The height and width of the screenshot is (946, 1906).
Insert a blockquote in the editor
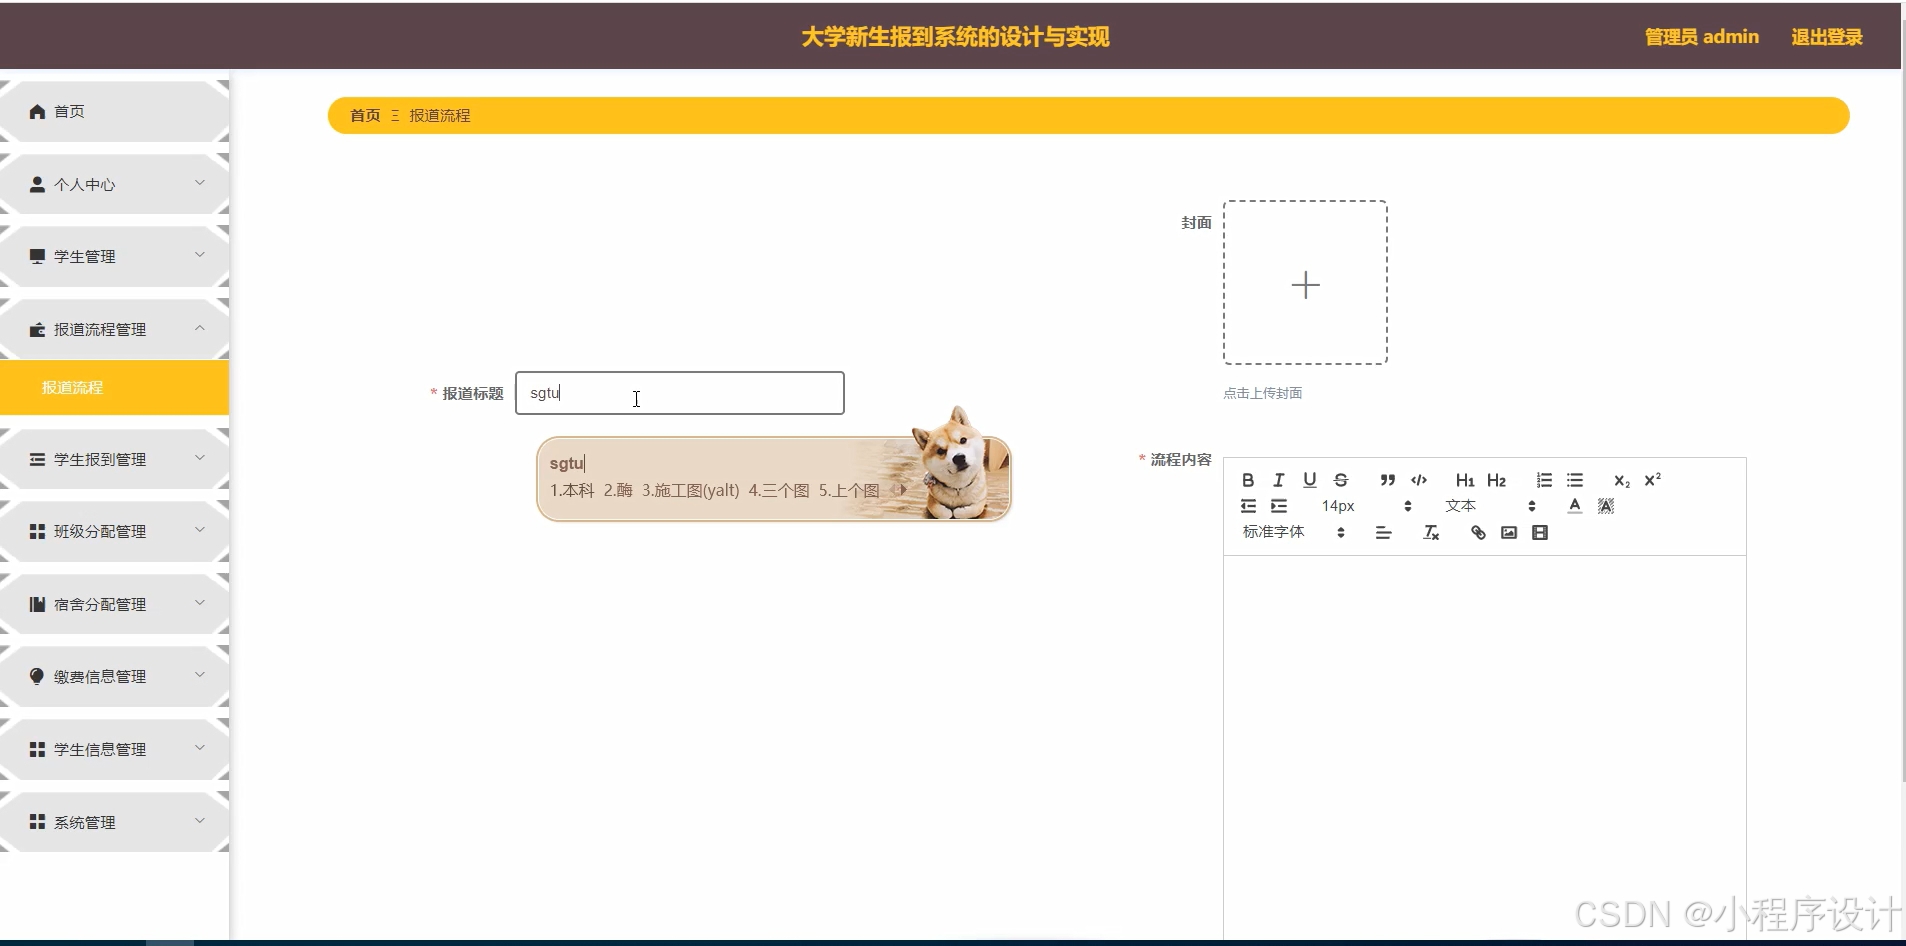pos(1387,480)
